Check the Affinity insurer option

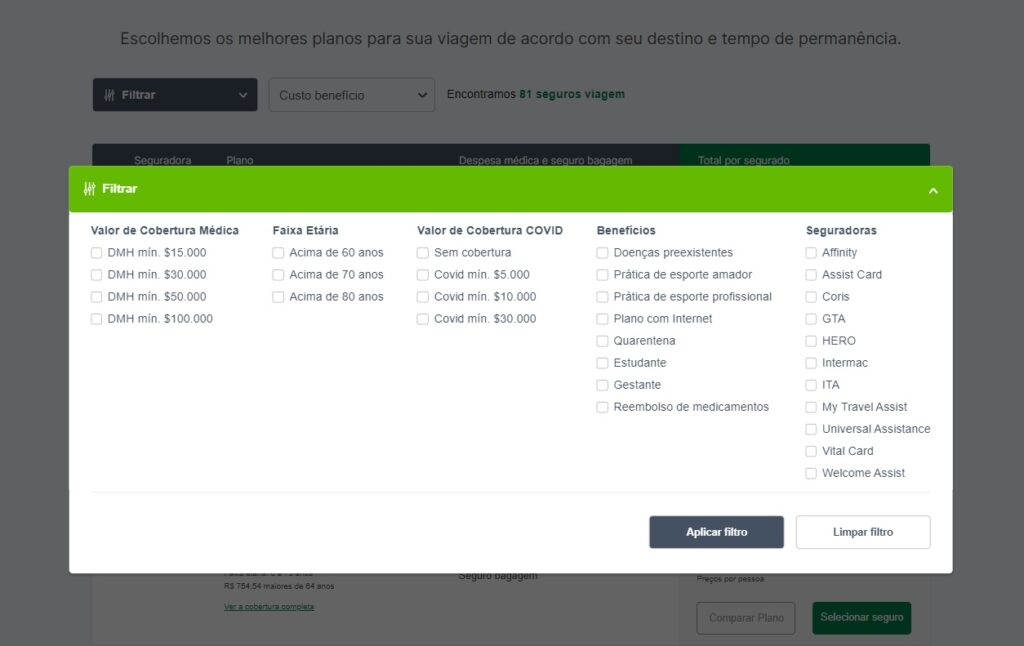810,253
